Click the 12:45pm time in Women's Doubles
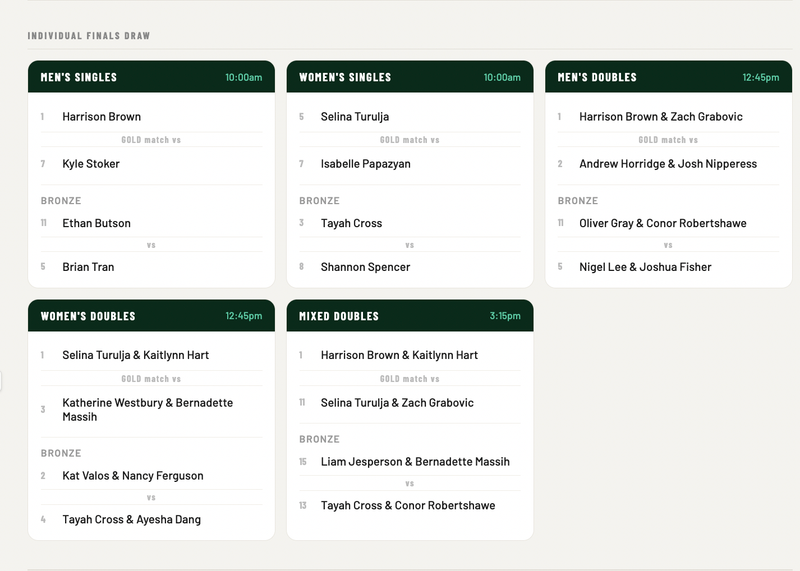 tap(244, 316)
